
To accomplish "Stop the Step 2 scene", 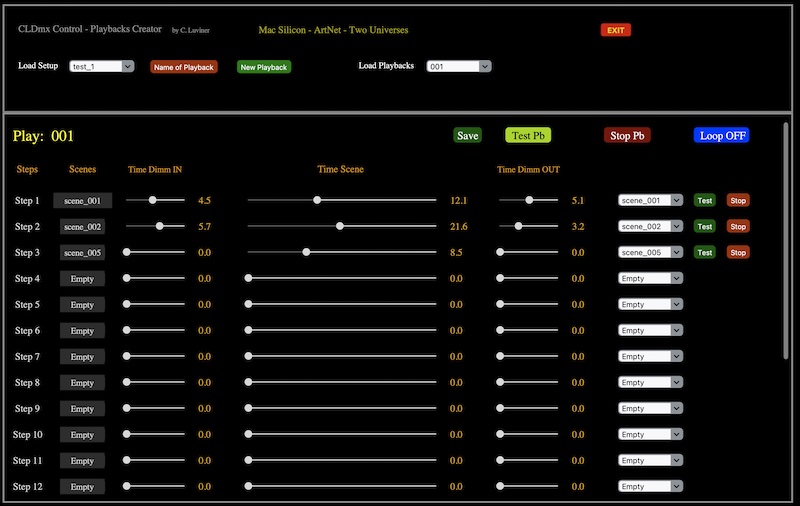I will 738,226.
